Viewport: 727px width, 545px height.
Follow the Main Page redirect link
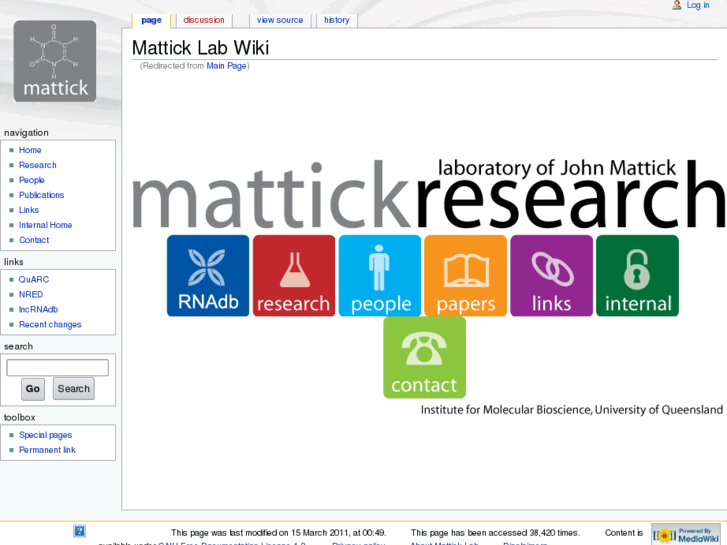[226, 66]
